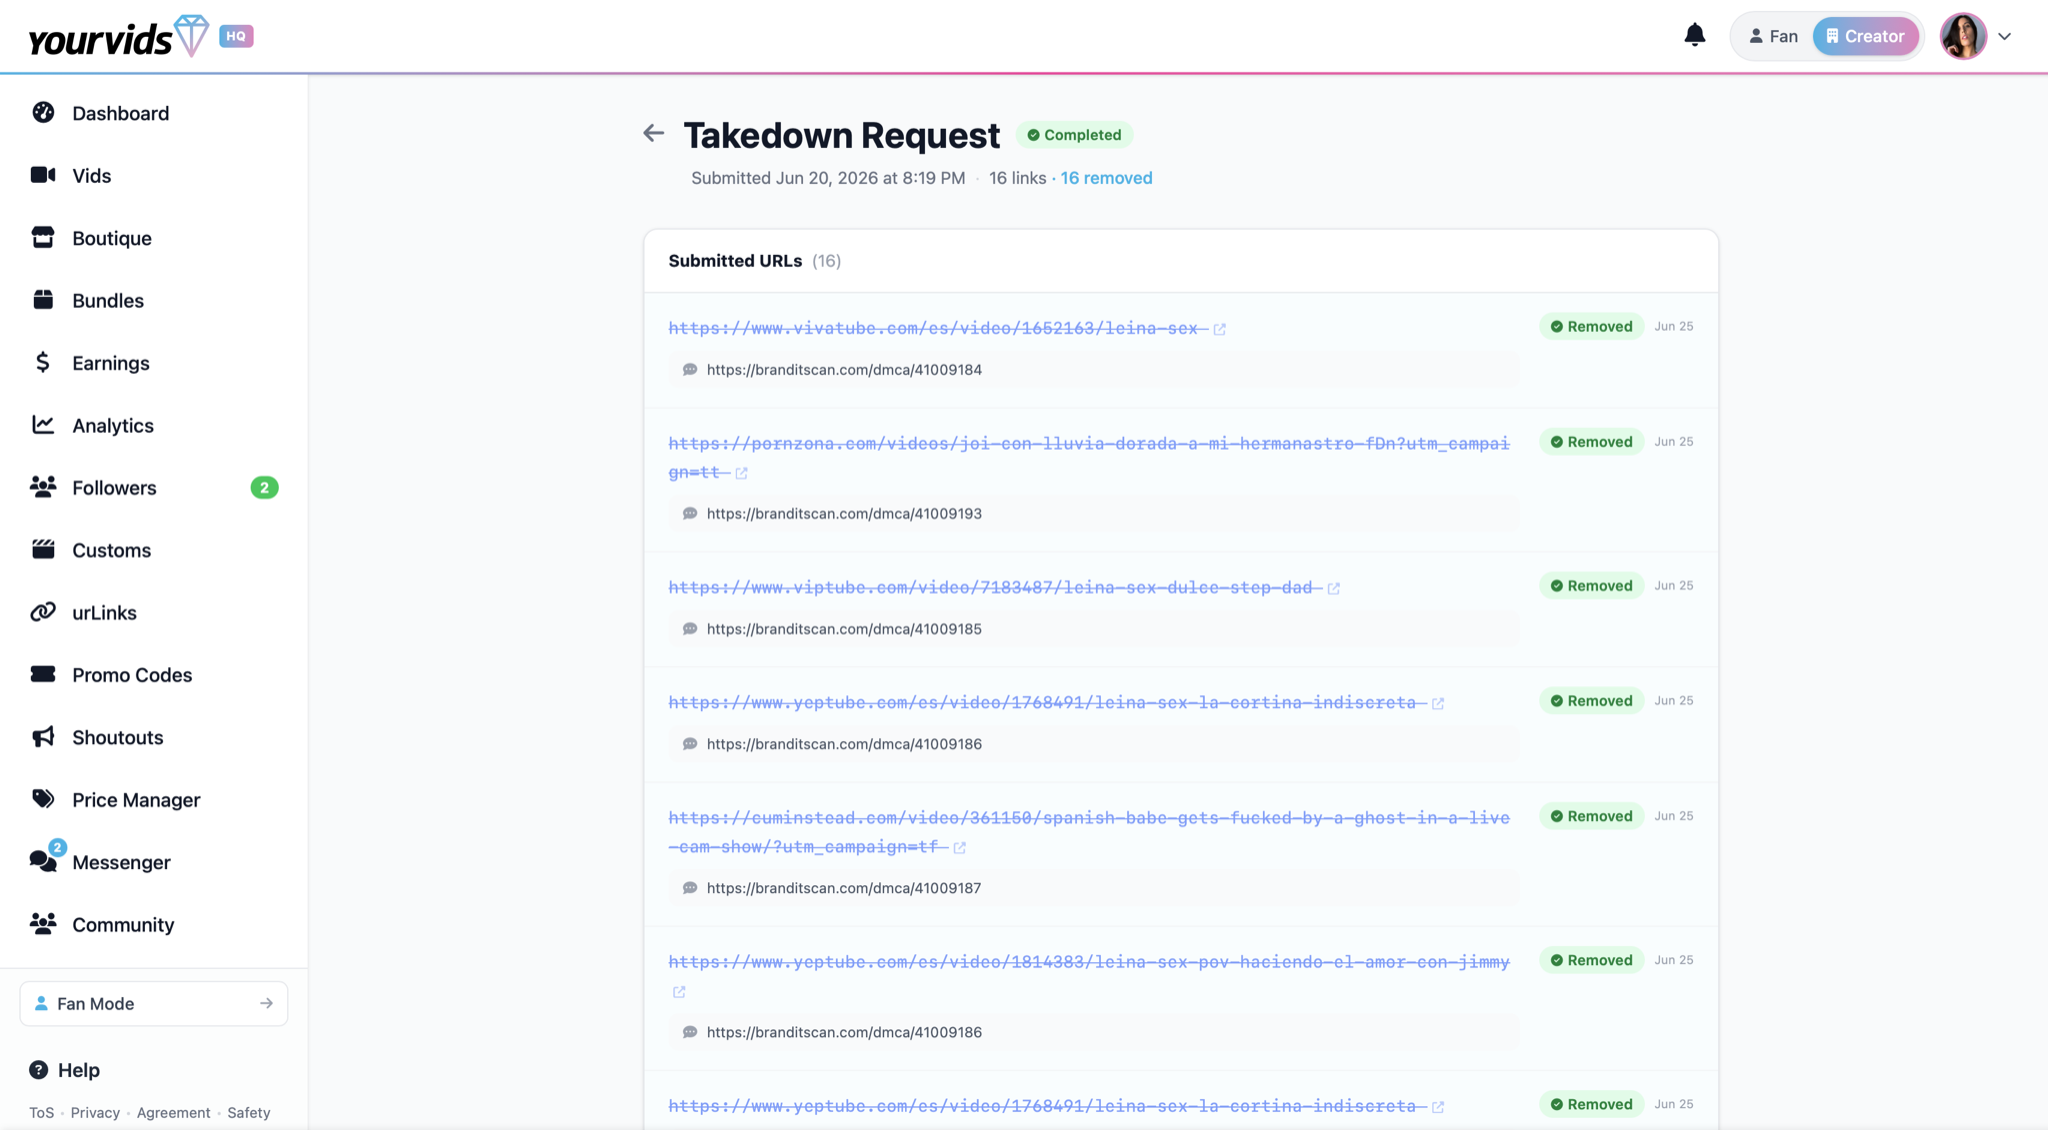Open external link icon for viptube URL
Viewport: 2048px width, 1130px height.
(x=1333, y=588)
